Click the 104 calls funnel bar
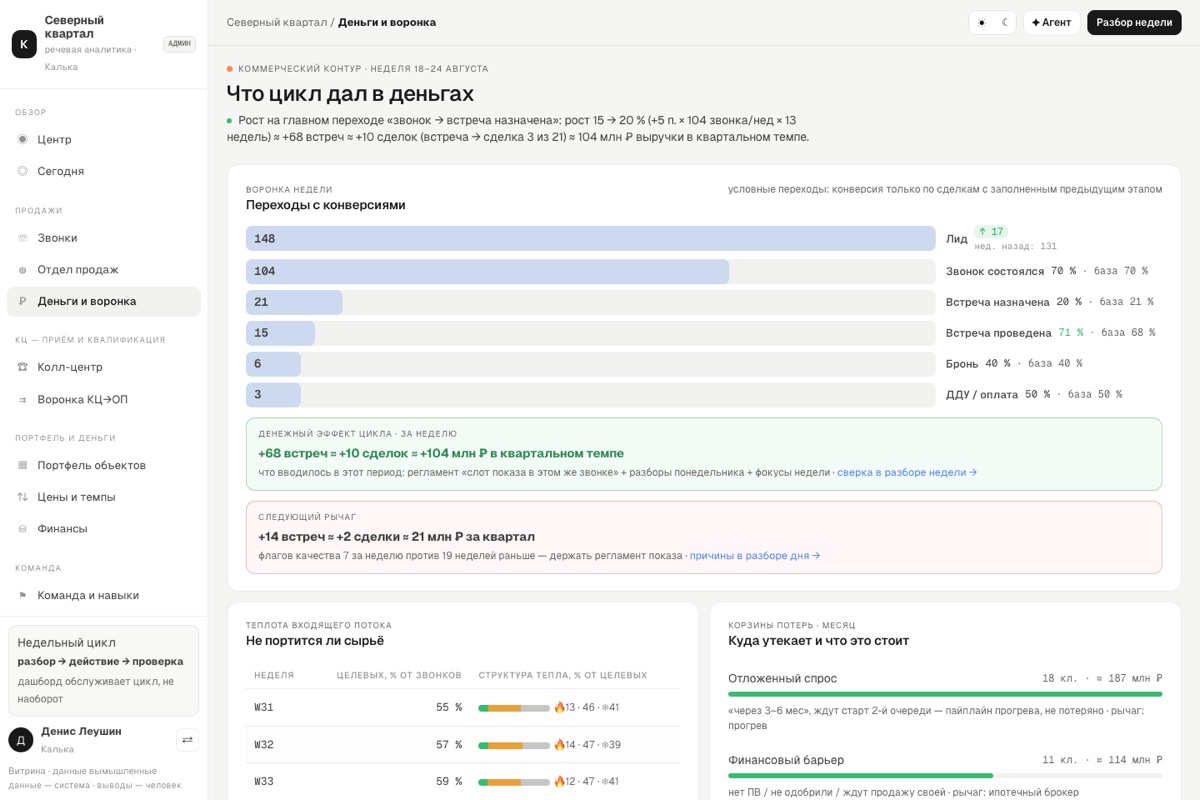This screenshot has width=1200, height=800. 487,271
